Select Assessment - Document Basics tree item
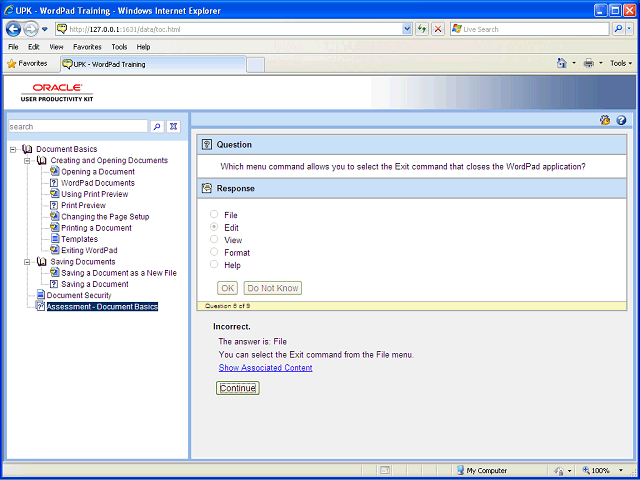This screenshot has height=480, width=640. [x=102, y=307]
